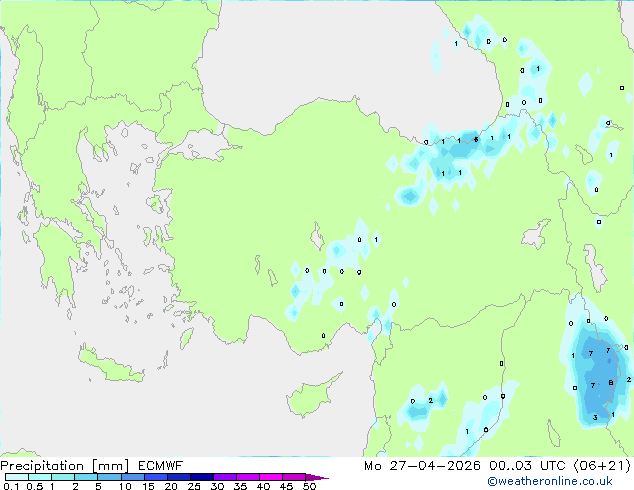
Task: Select the 40–45 mm magenta legend swatch
Action: coord(271,477)
